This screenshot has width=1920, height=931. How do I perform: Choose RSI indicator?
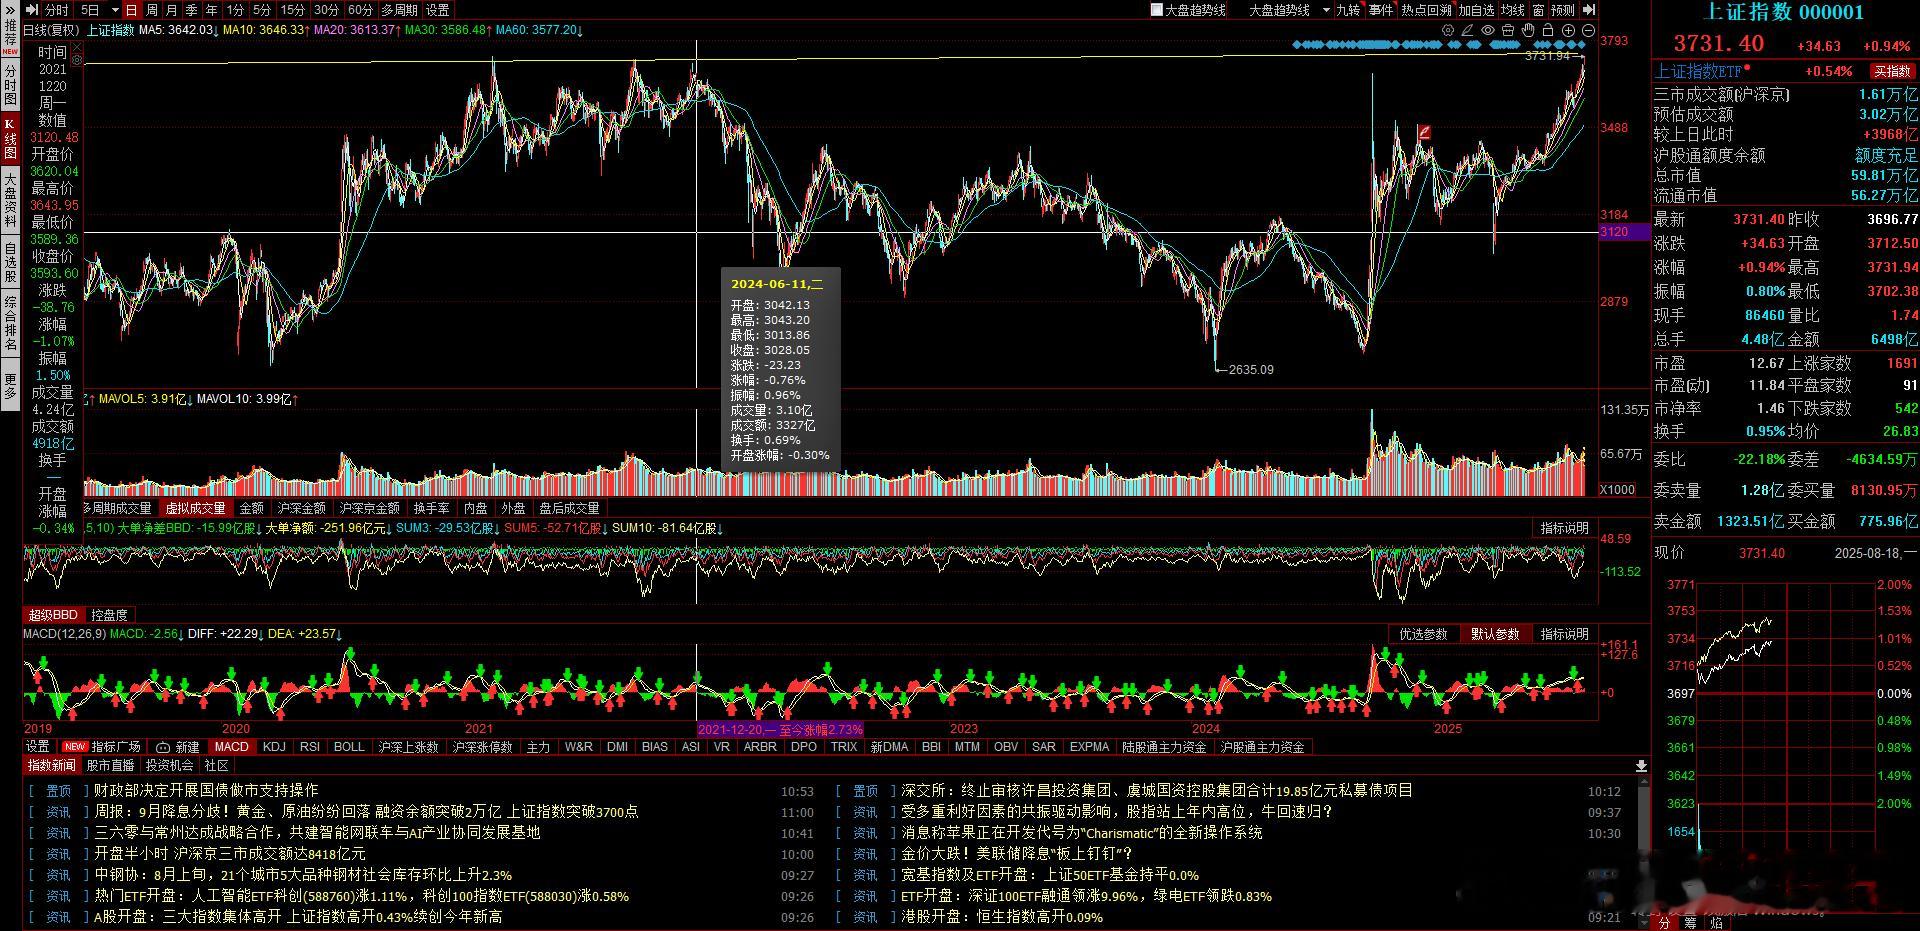[x=310, y=747]
